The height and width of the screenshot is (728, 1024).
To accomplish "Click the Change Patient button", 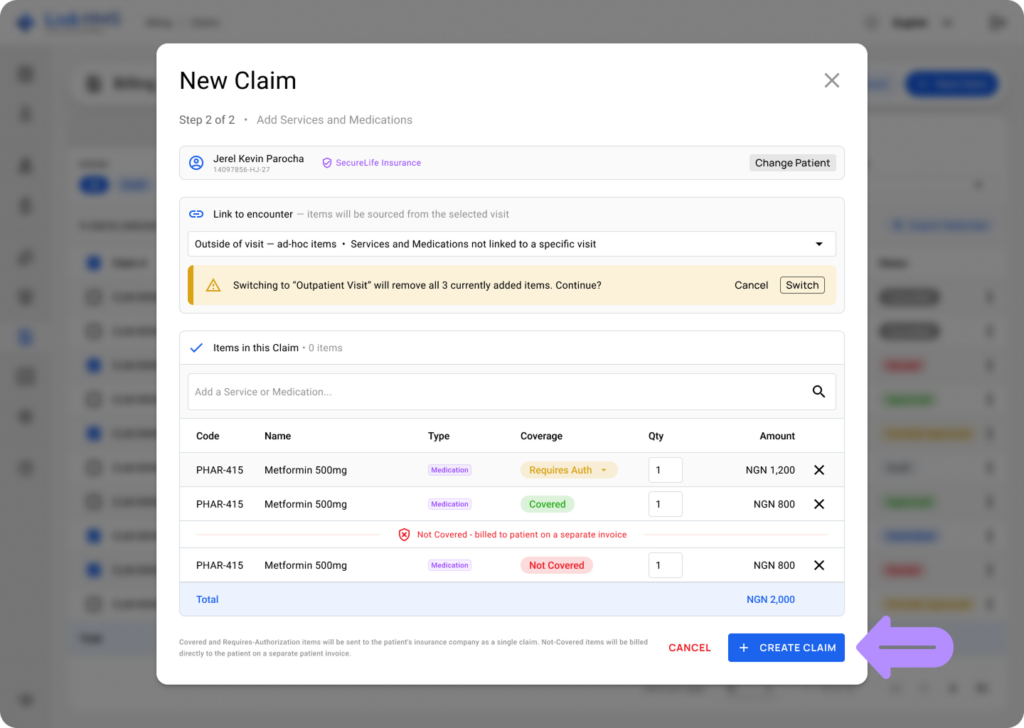I will click(x=792, y=163).
